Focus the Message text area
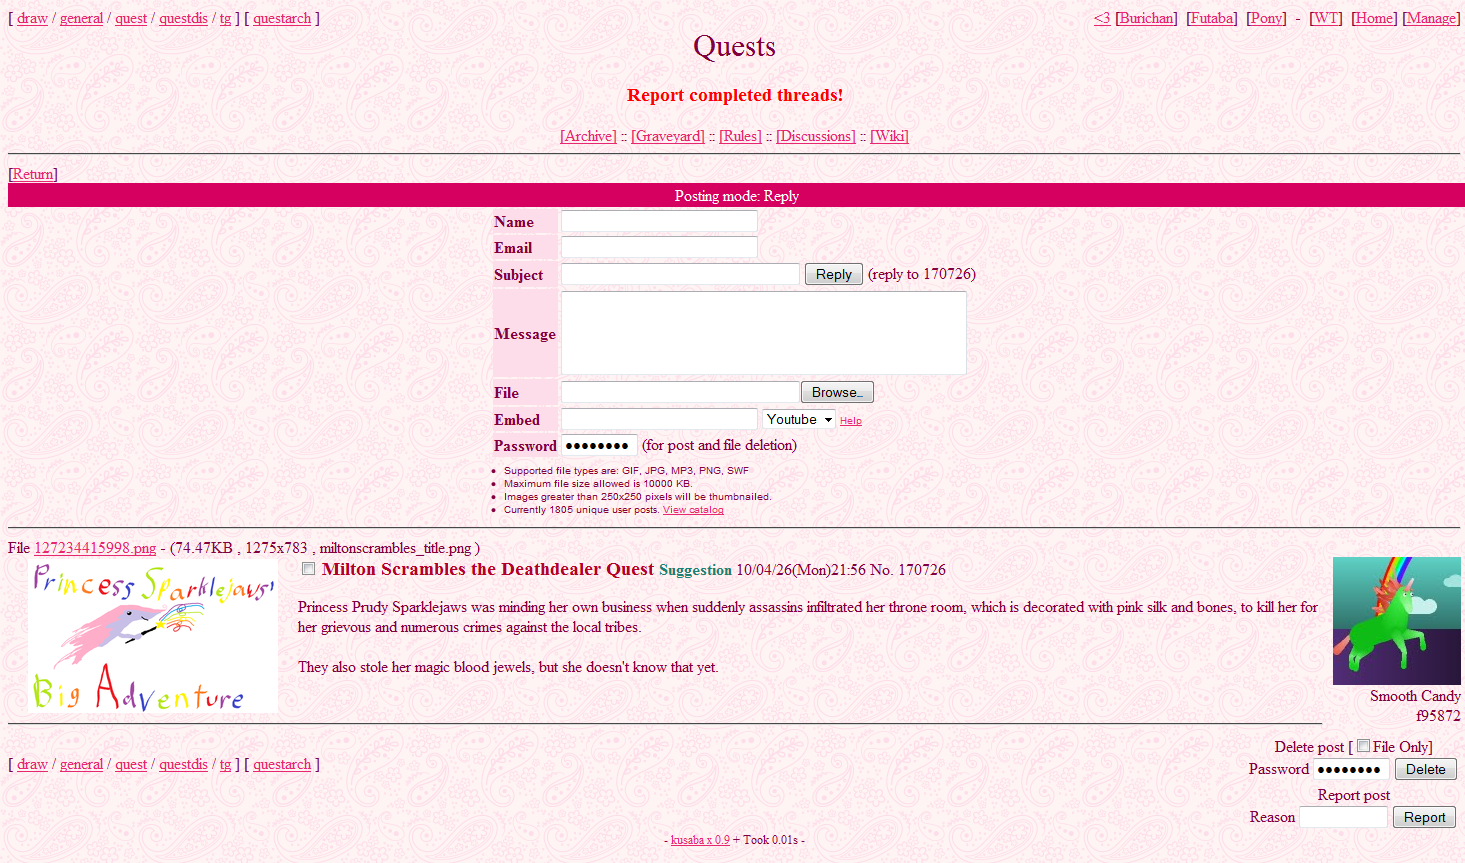The width and height of the screenshot is (1465, 863). tap(763, 333)
